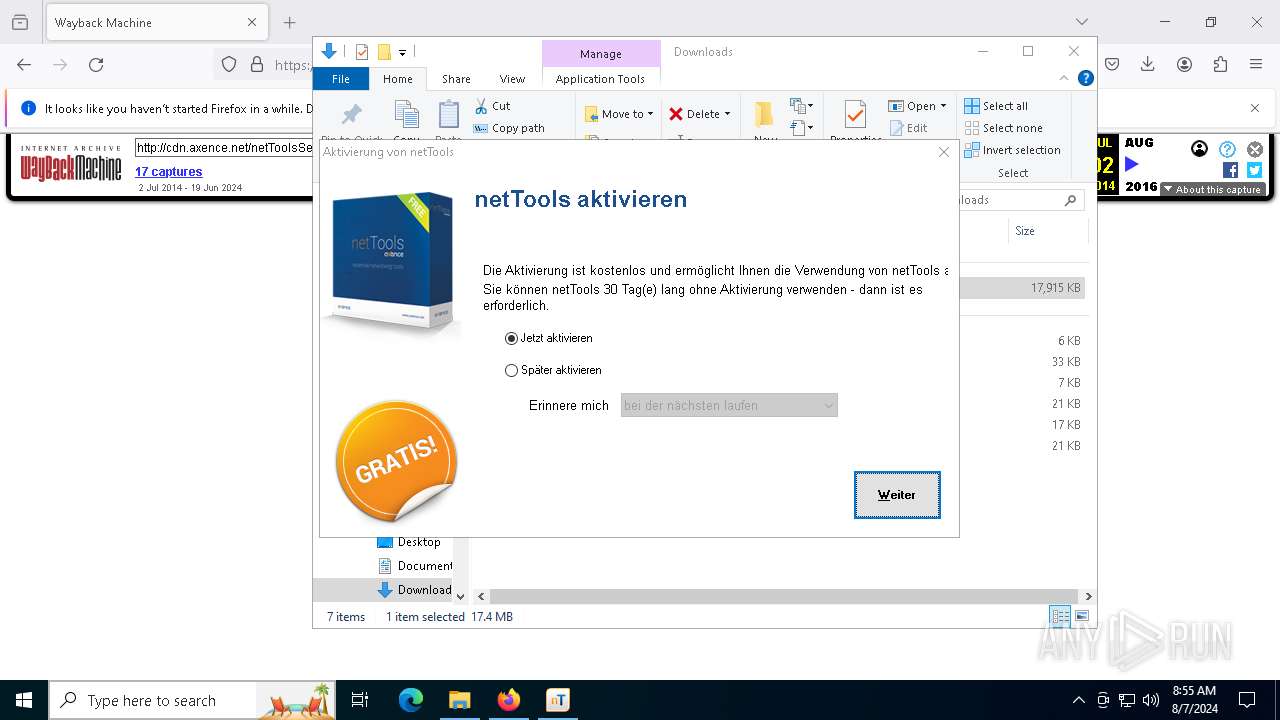Click the Firefox back arrow
Image resolution: width=1280 pixels, height=720 pixels.
24,65
